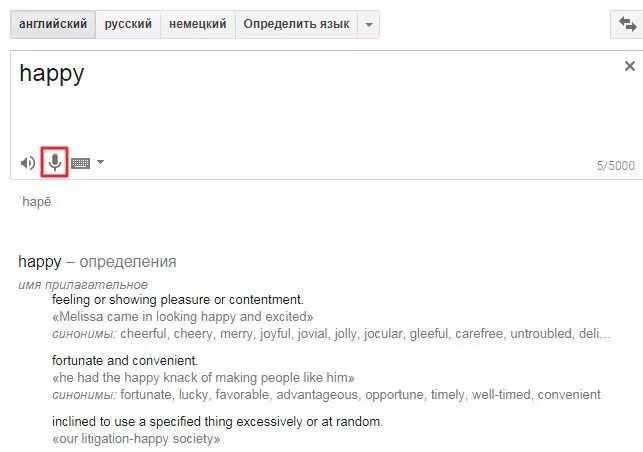The image size is (643, 452).
Task: Click the microphone voice input icon
Action: tap(55, 162)
